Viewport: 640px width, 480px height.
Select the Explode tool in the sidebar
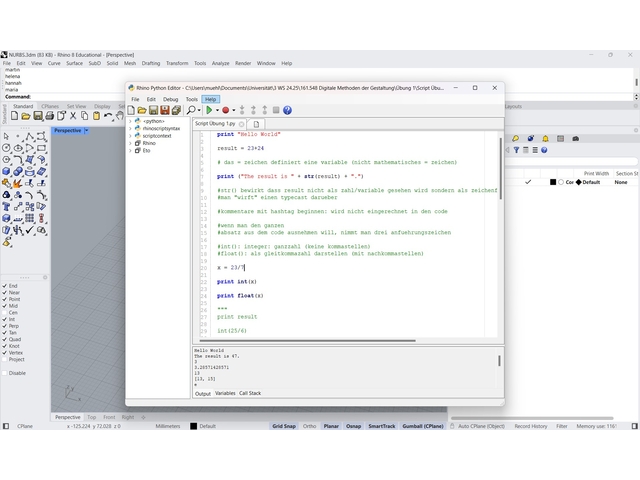pyautogui.click(x=18, y=184)
